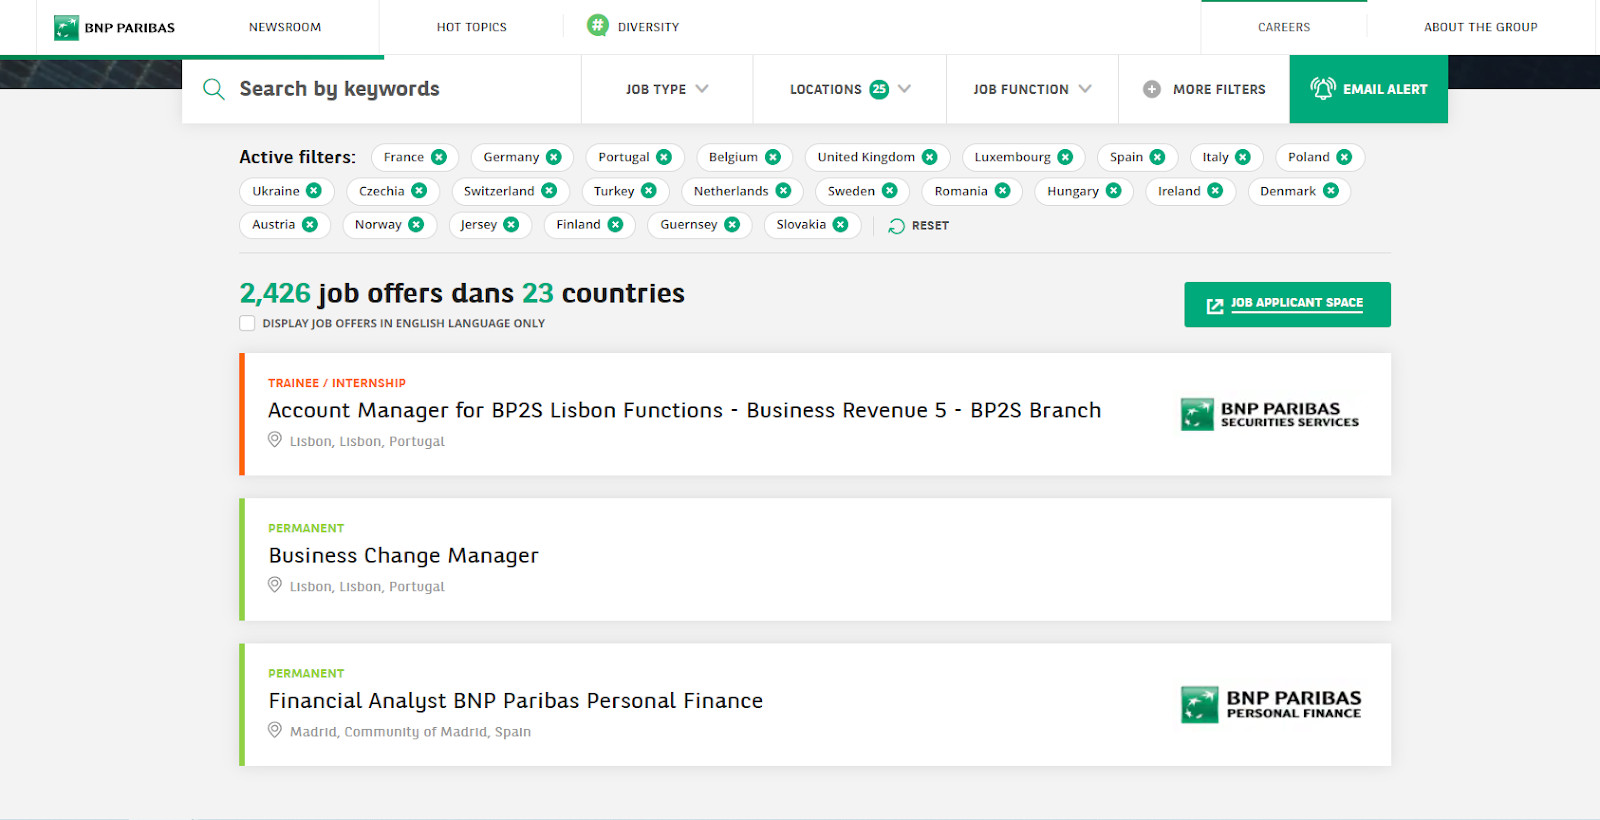Viewport: 1600px width, 820px height.
Task: Remove the Hungary filter with its X icon
Action: click(1114, 190)
